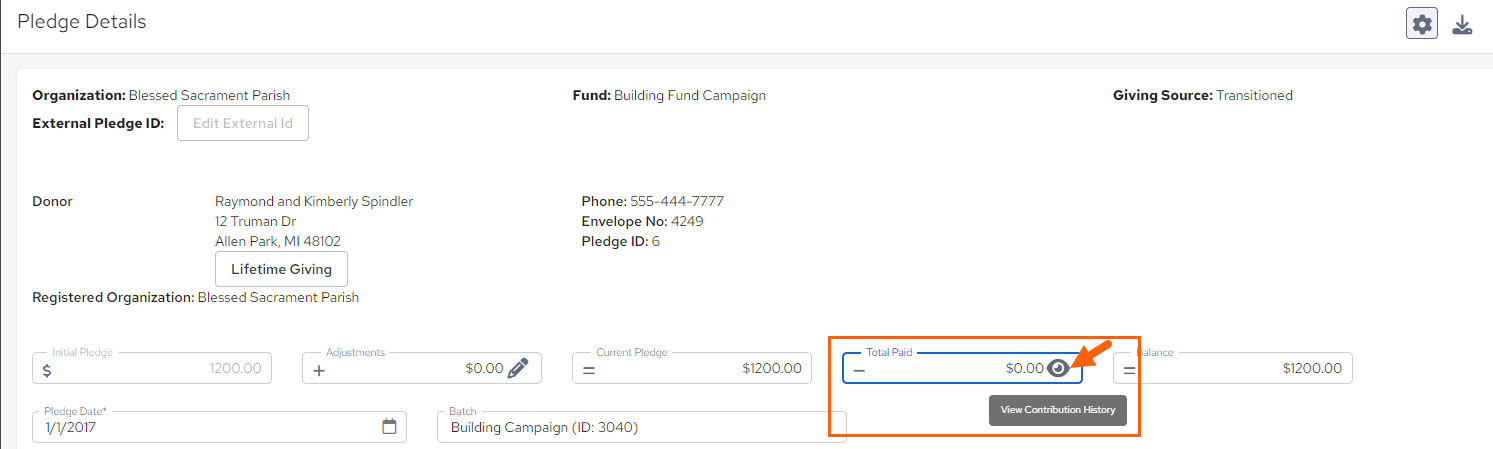Open the Pledge Date calendar icon
Viewport: 1493px width, 449px height.
click(x=389, y=427)
